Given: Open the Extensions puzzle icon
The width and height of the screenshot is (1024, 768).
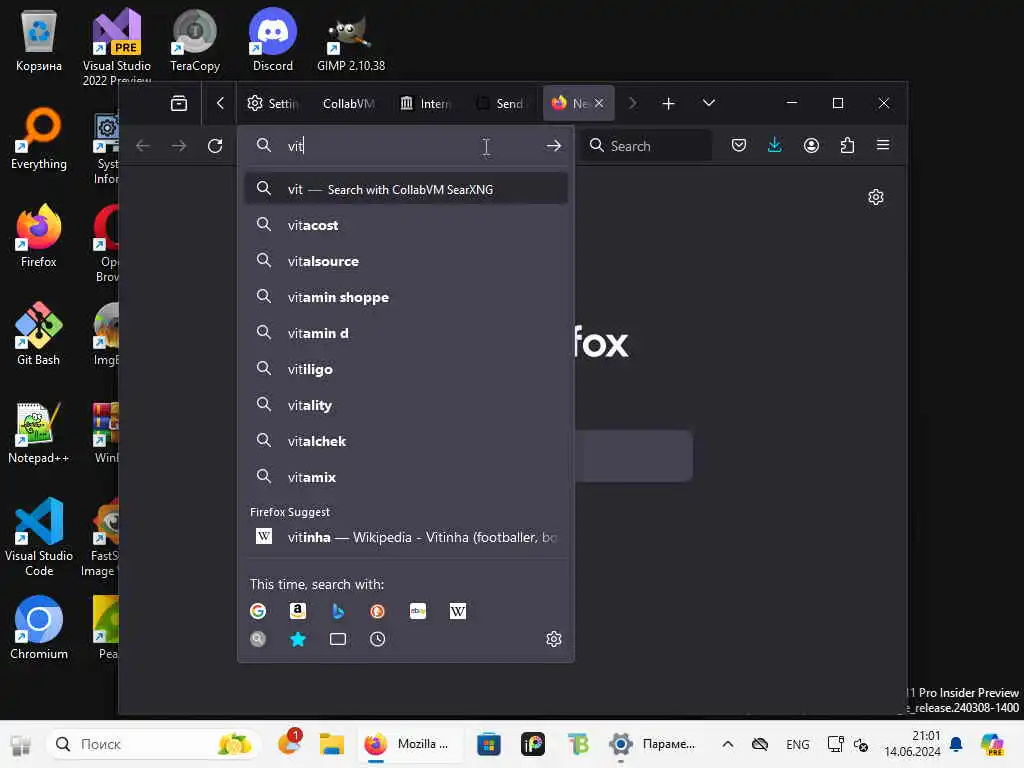Looking at the screenshot, I should (847, 145).
